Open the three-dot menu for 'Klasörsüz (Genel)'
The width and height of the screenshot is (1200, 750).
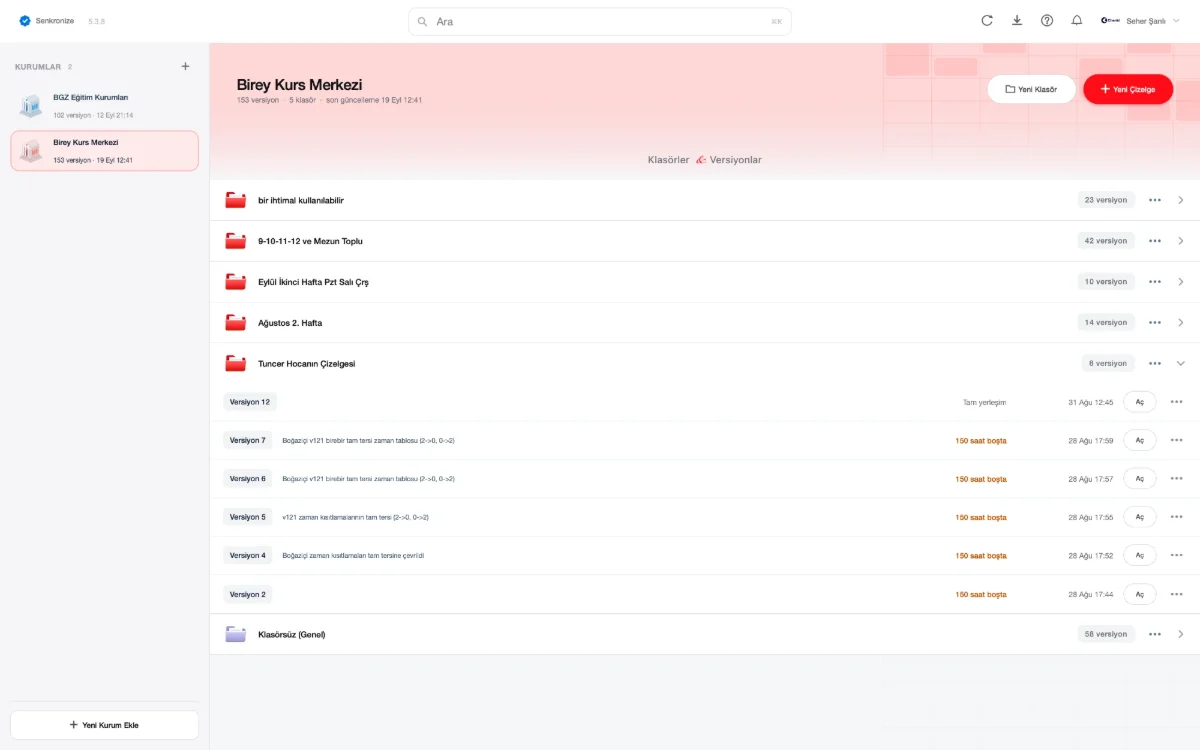coord(1155,634)
